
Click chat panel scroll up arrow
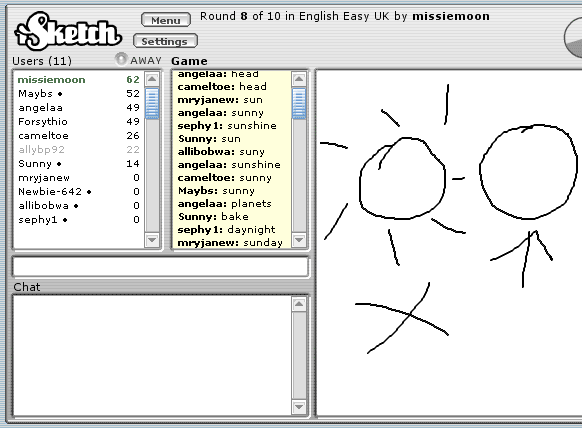point(299,304)
